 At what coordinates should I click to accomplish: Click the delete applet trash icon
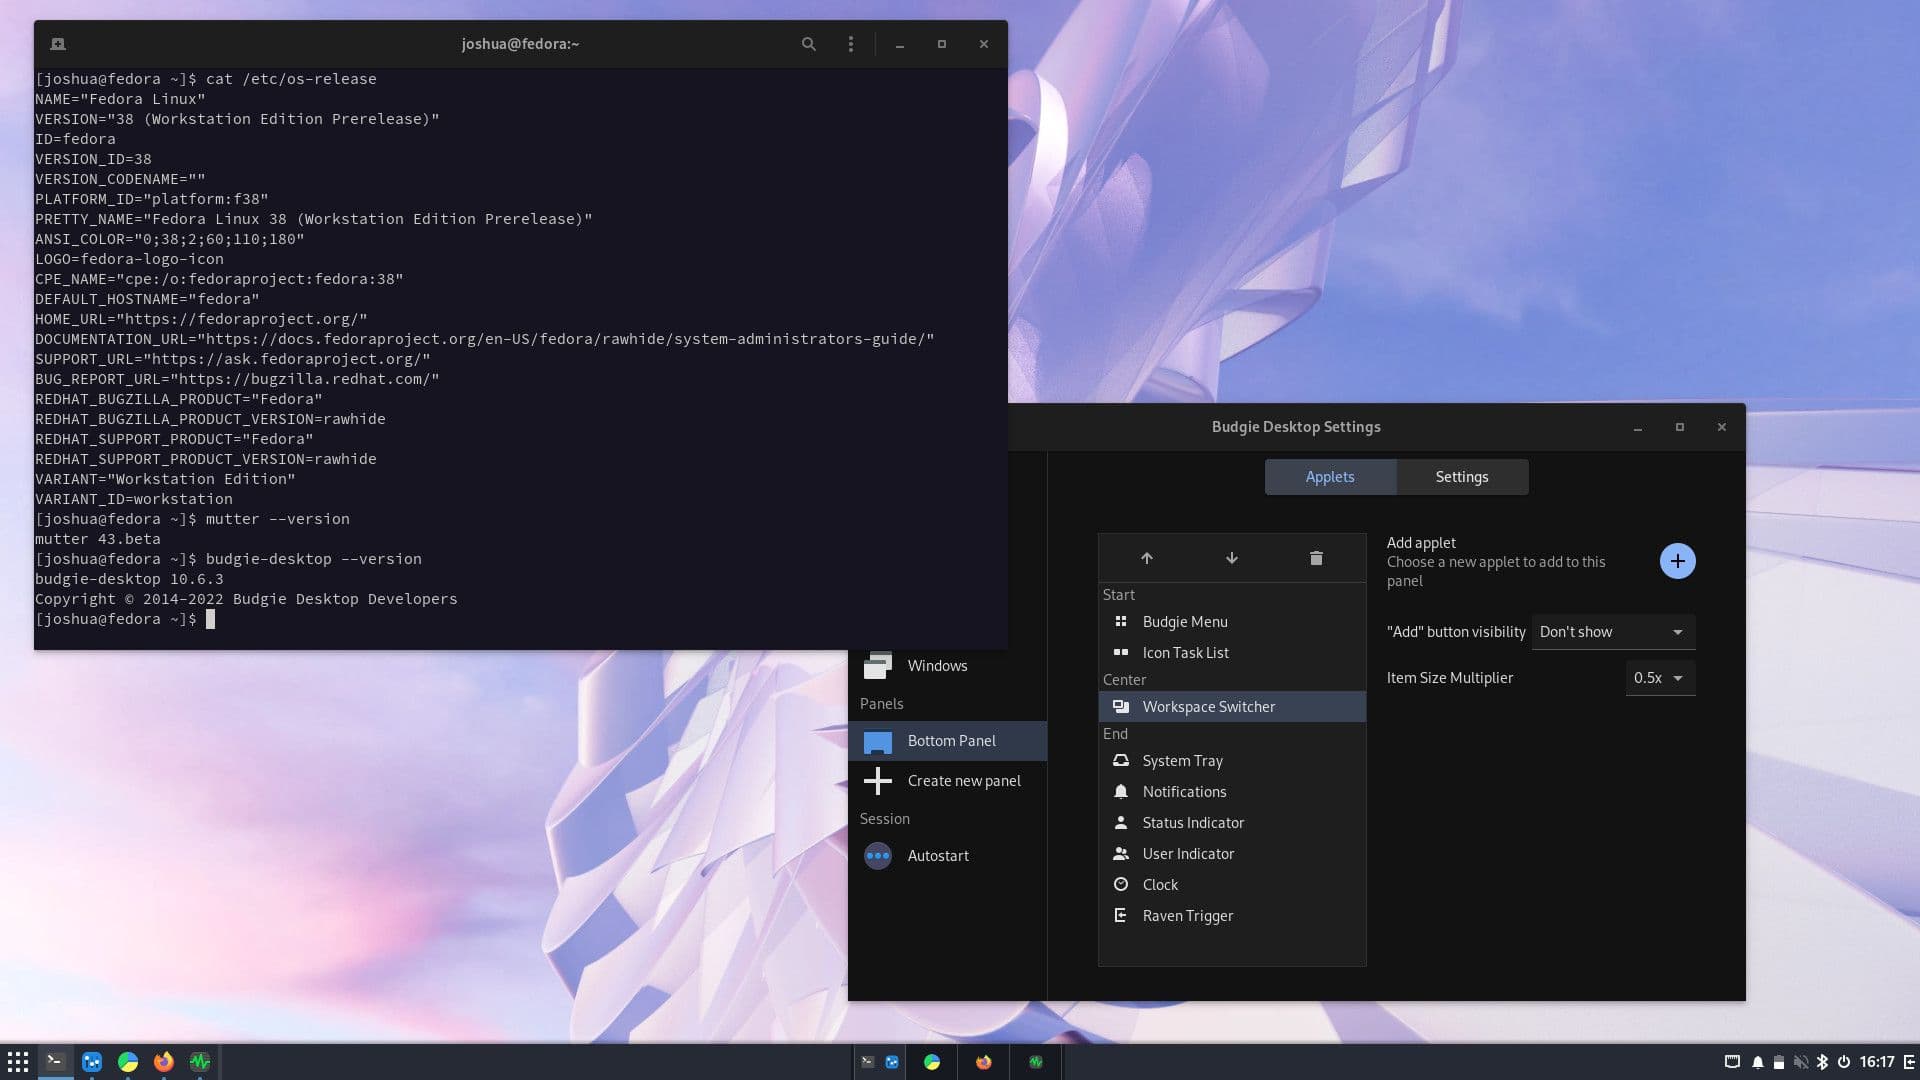1316,556
